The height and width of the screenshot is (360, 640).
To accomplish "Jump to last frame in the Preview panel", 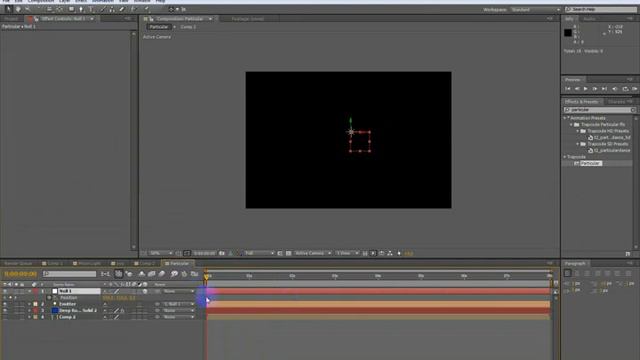I will (x=604, y=89).
